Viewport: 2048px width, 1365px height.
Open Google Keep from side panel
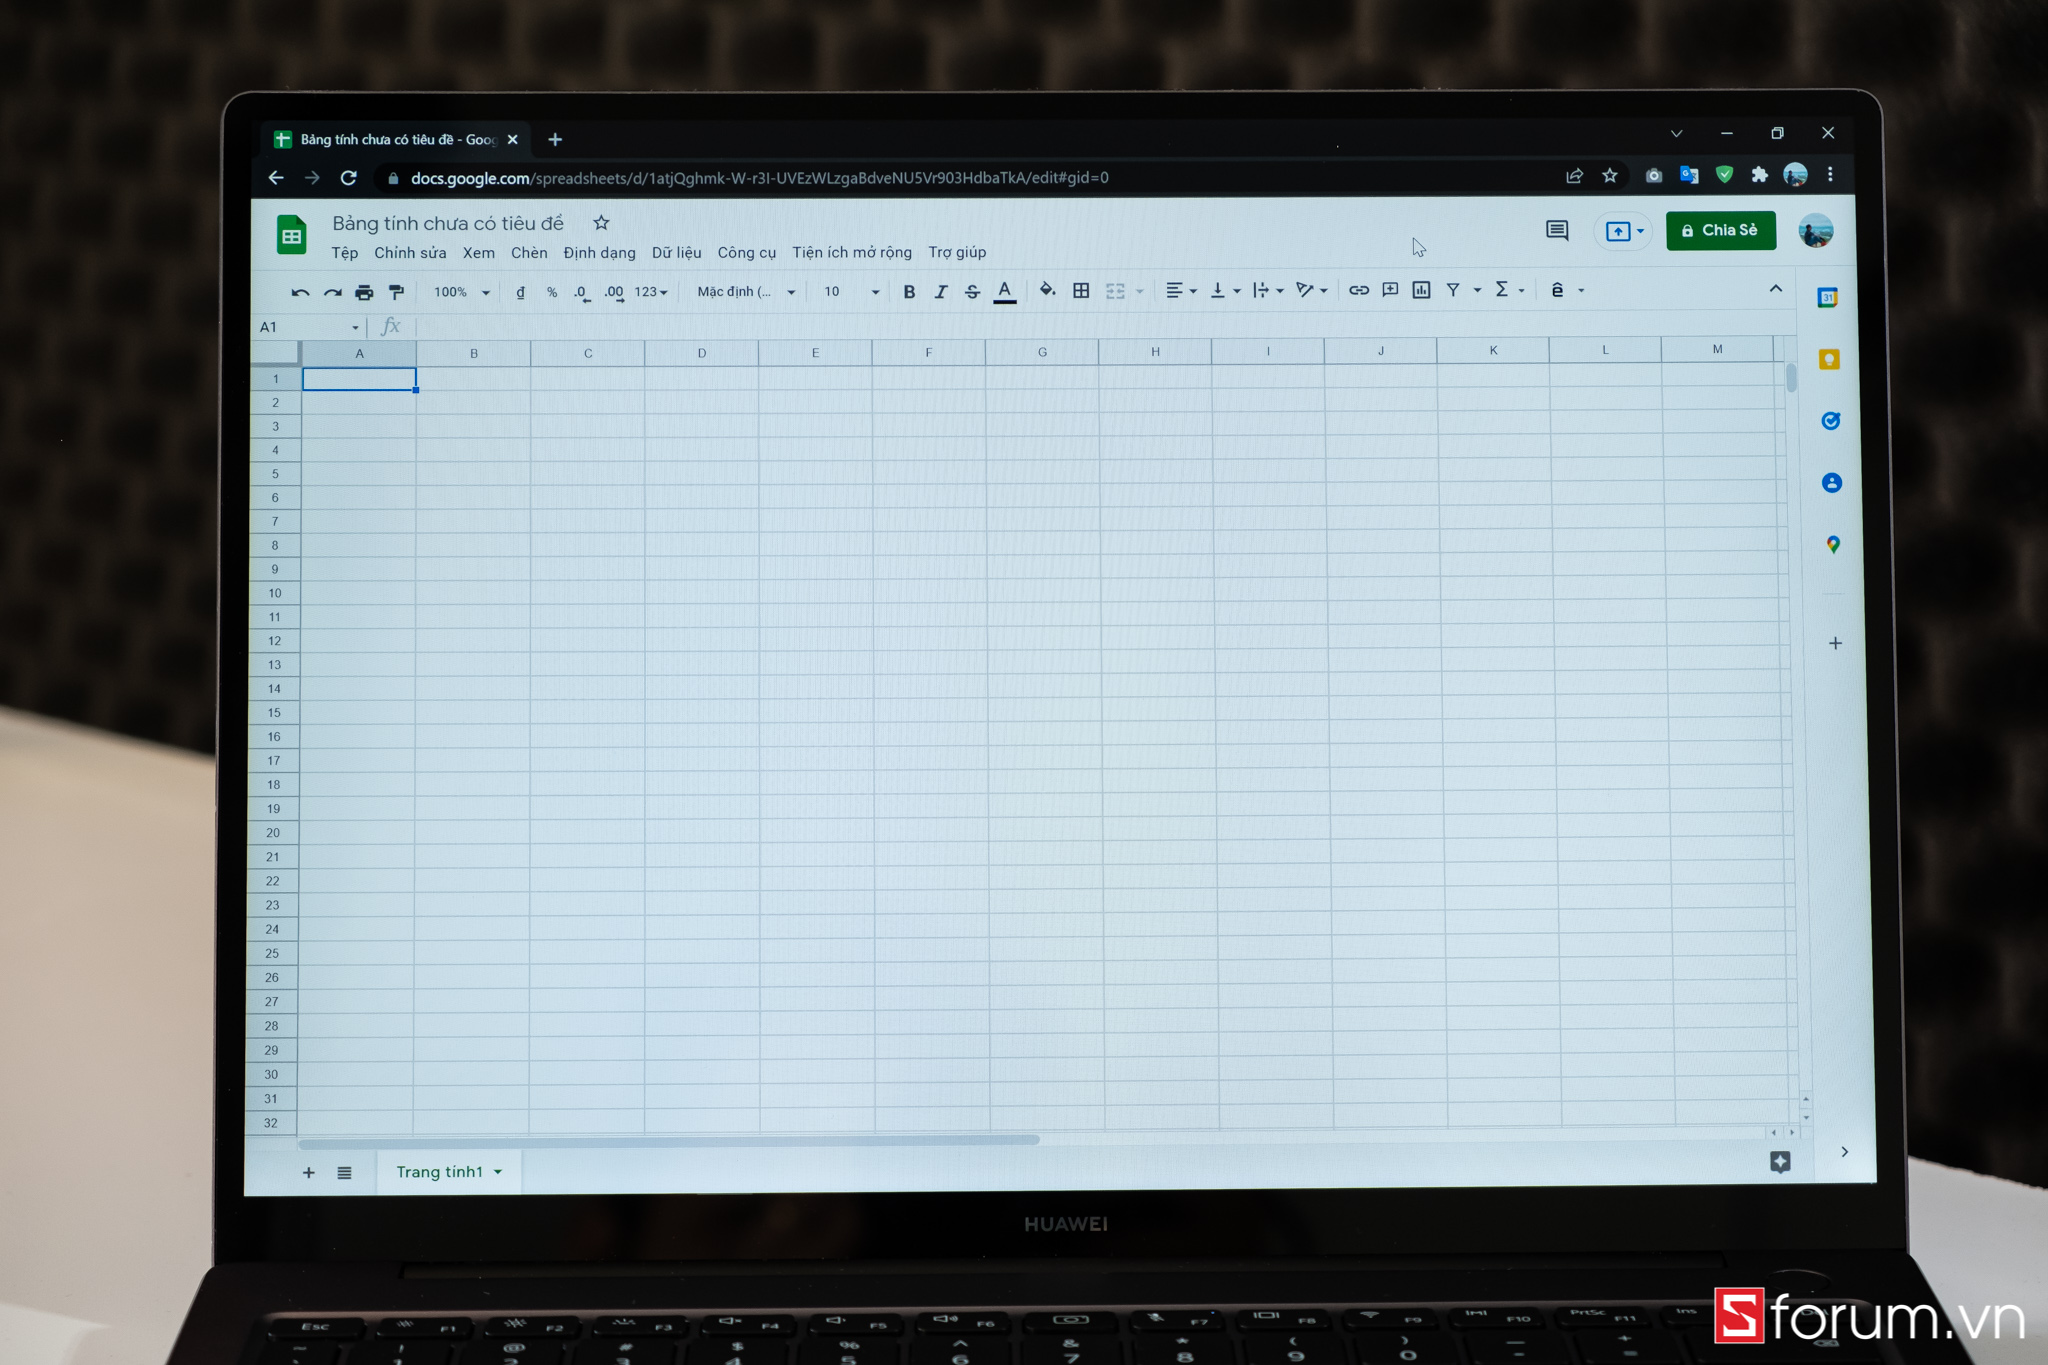point(1829,359)
